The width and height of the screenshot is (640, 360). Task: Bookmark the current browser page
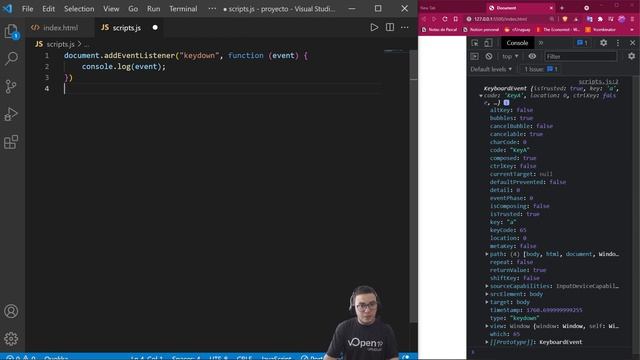456,19
